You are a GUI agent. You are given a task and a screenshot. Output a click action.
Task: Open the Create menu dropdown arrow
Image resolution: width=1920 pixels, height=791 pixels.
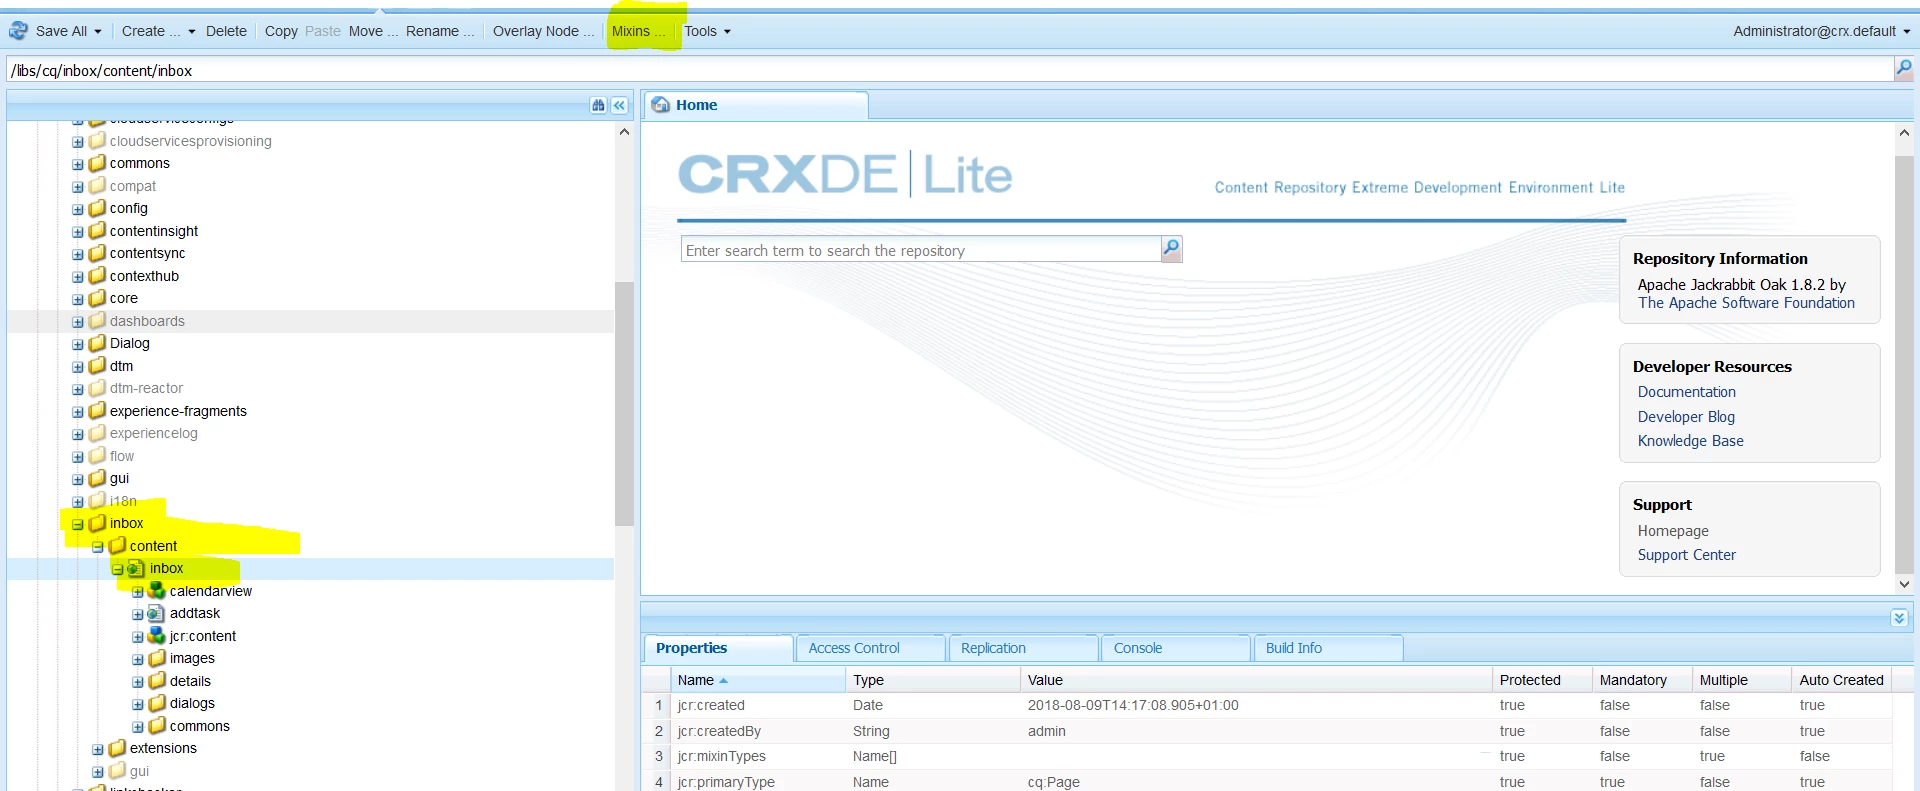(192, 32)
